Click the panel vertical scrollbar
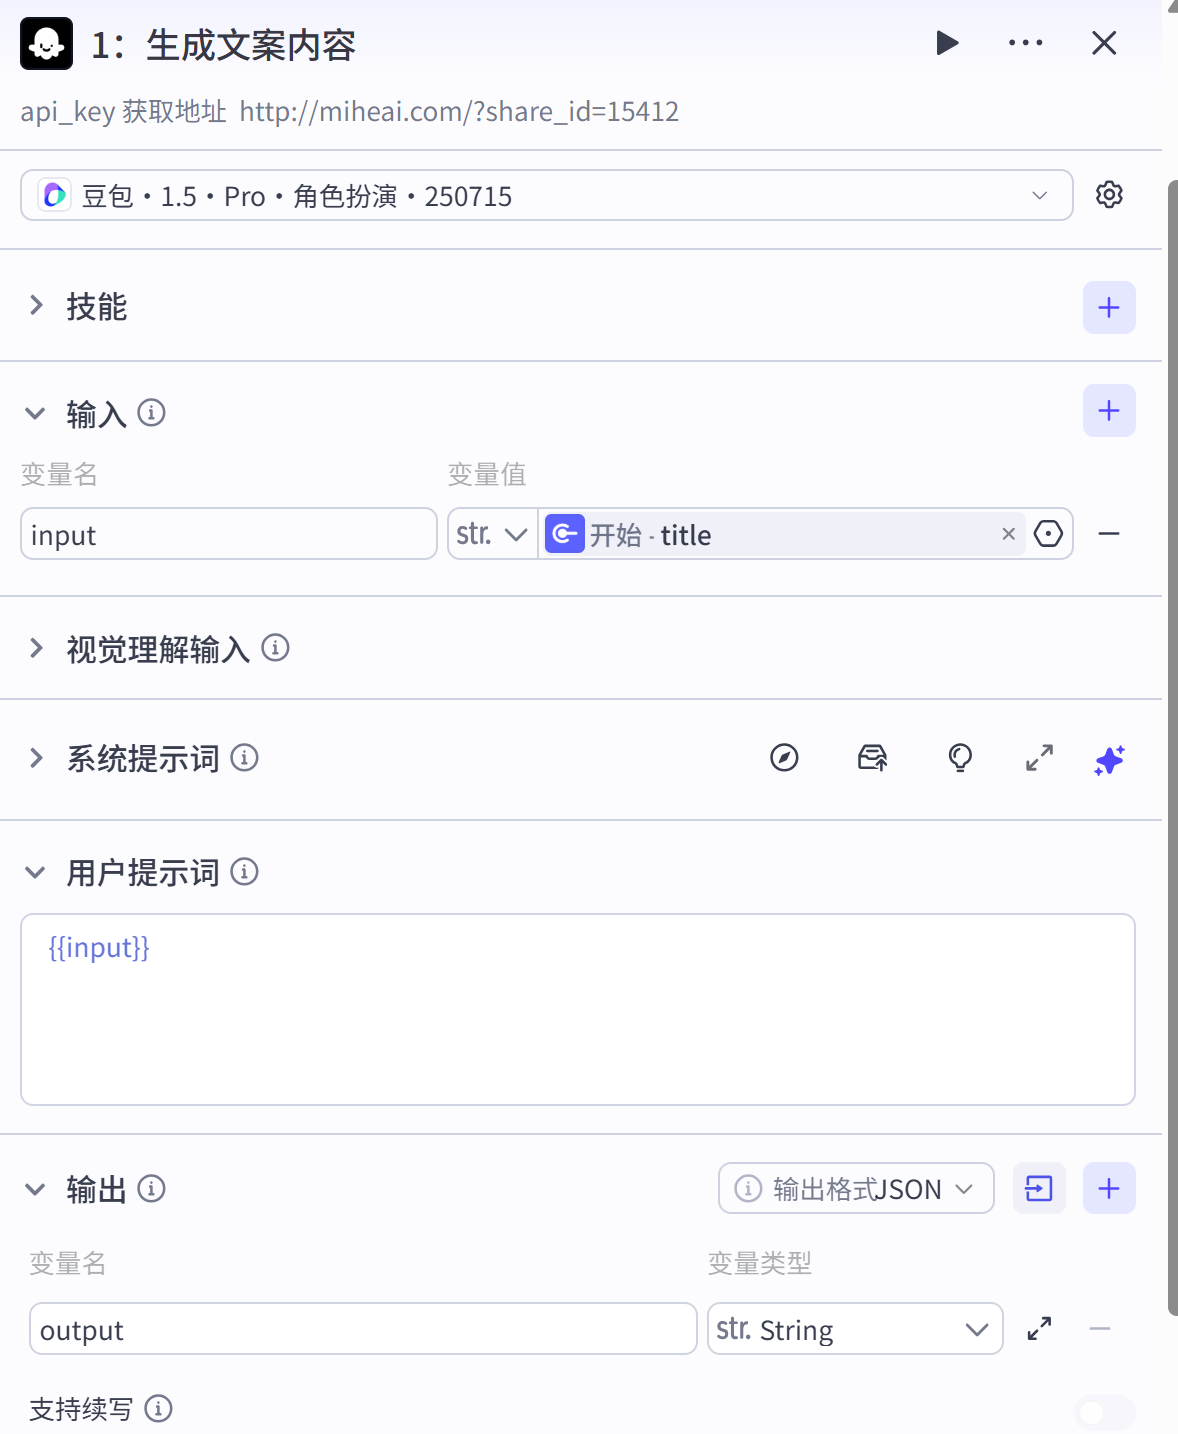The height and width of the screenshot is (1434, 1178). pos(1173,747)
